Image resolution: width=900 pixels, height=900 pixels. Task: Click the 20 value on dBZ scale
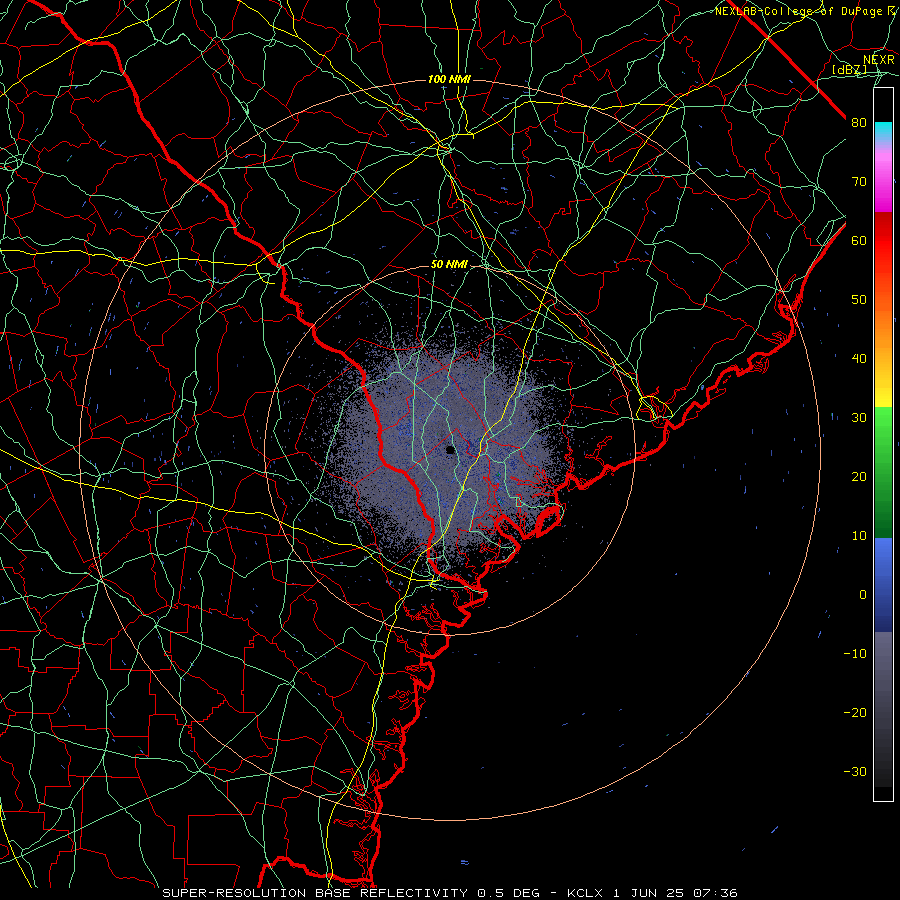coord(859,477)
